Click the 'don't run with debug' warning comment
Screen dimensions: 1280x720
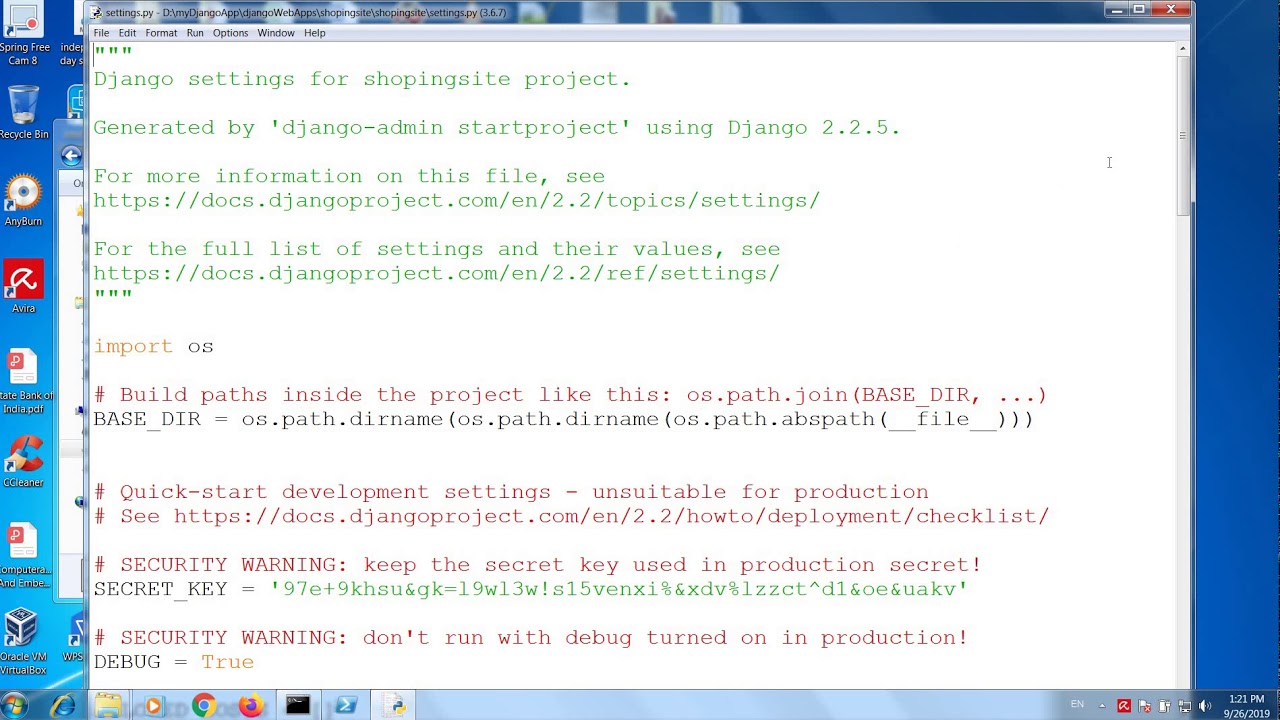point(530,638)
